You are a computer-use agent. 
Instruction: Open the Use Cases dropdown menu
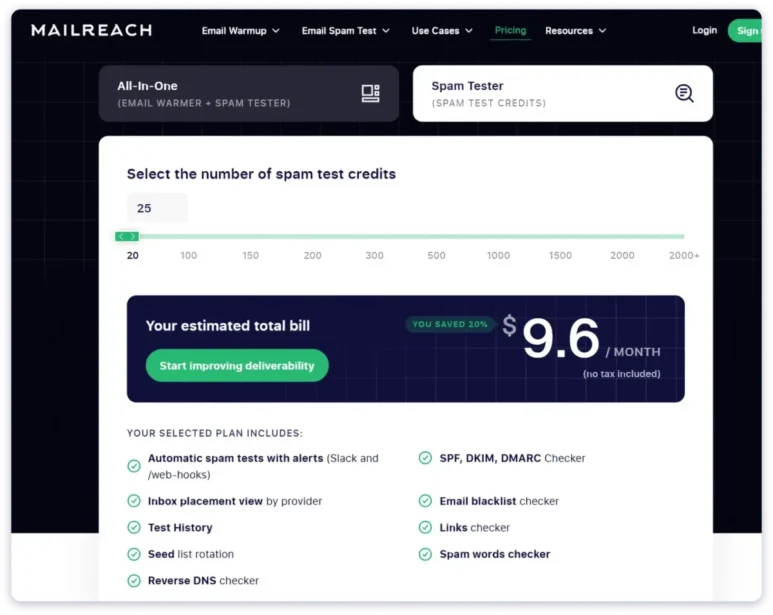(x=441, y=31)
